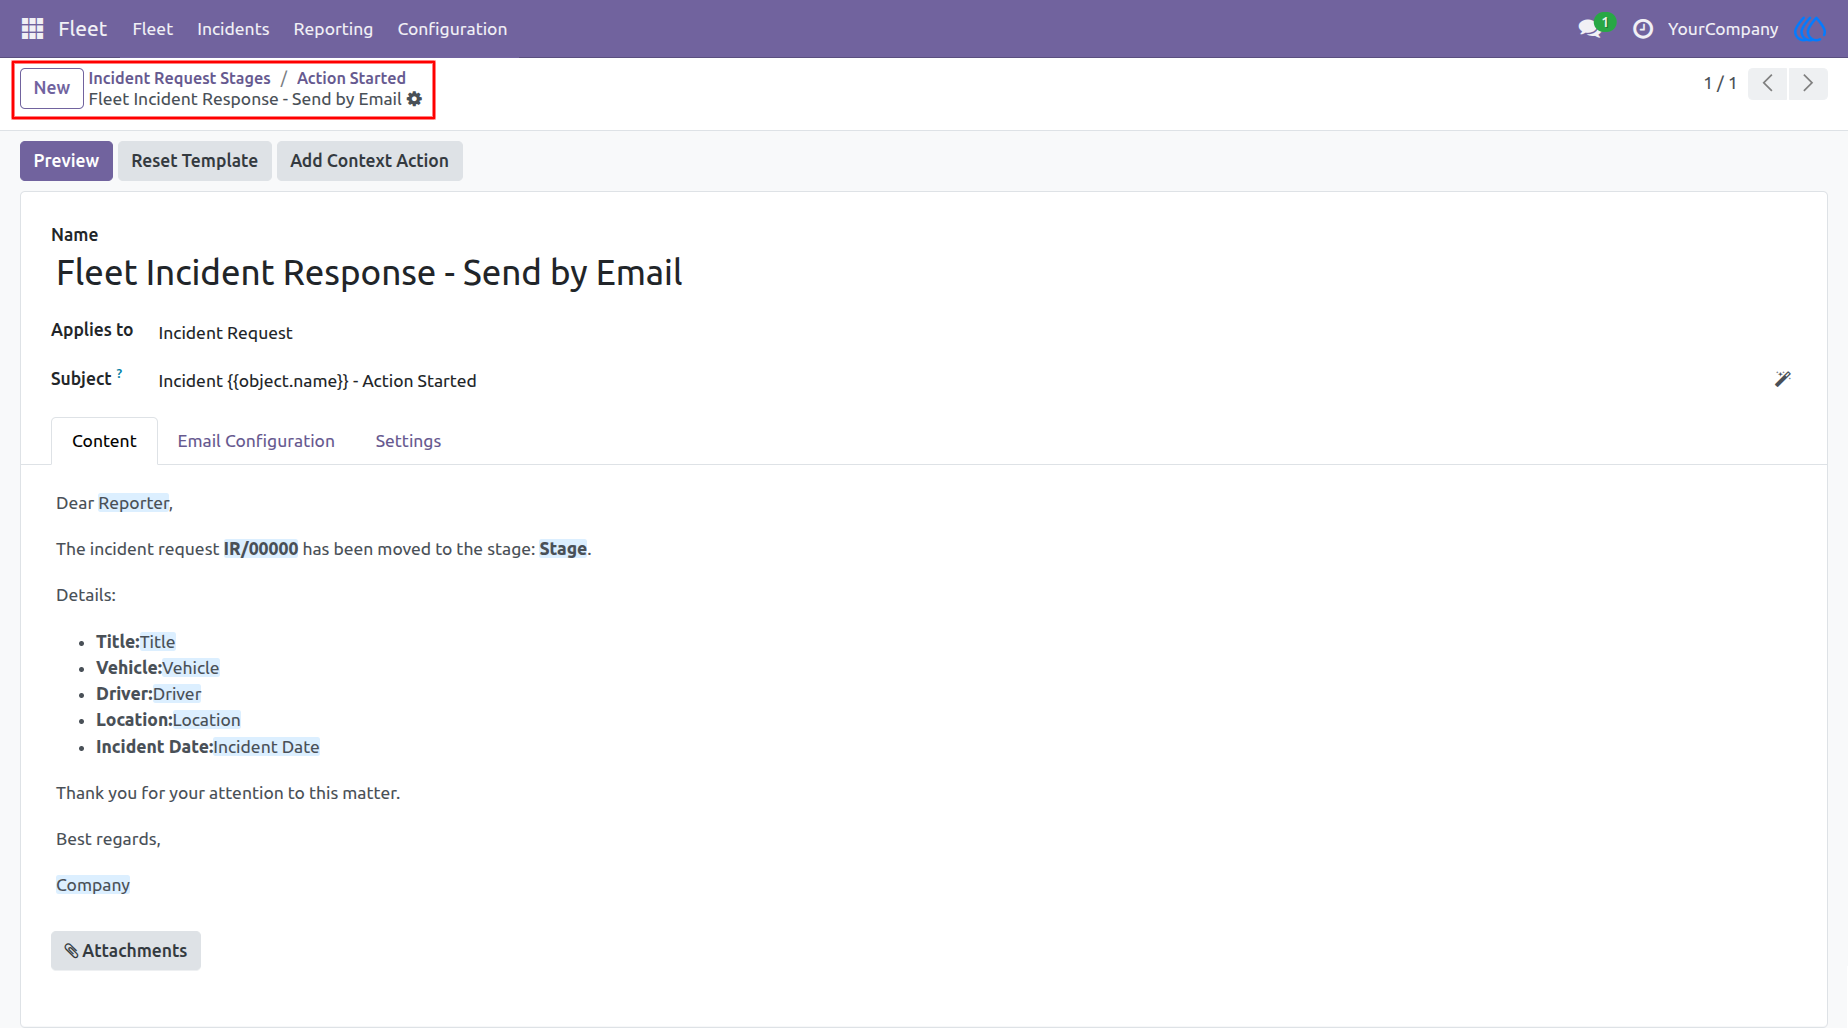Click the Reporter placeholder in body
Viewport: 1848px width, 1030px height.
[x=134, y=503]
